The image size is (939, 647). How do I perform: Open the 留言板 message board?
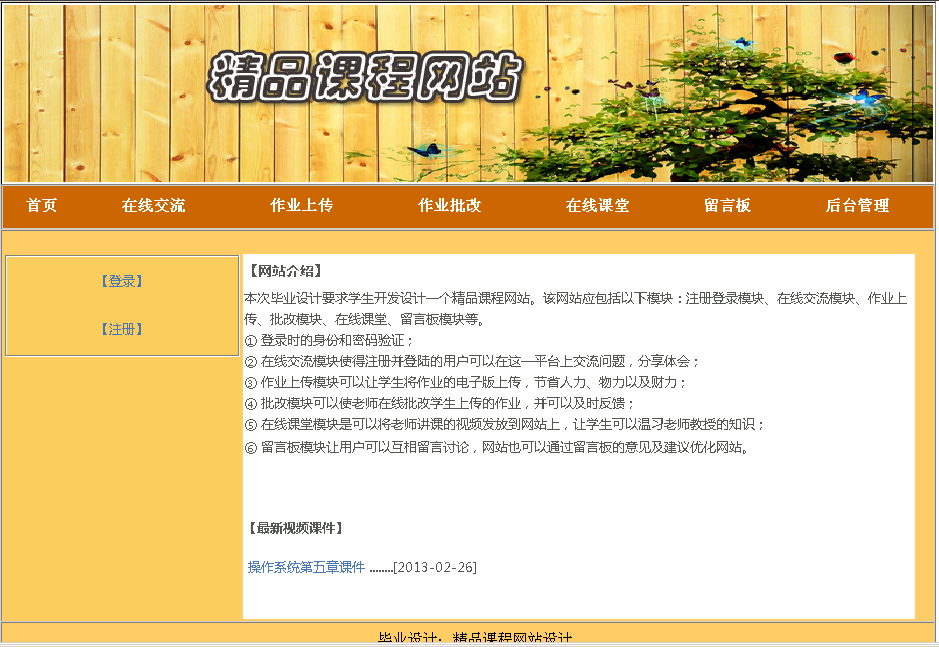click(727, 206)
